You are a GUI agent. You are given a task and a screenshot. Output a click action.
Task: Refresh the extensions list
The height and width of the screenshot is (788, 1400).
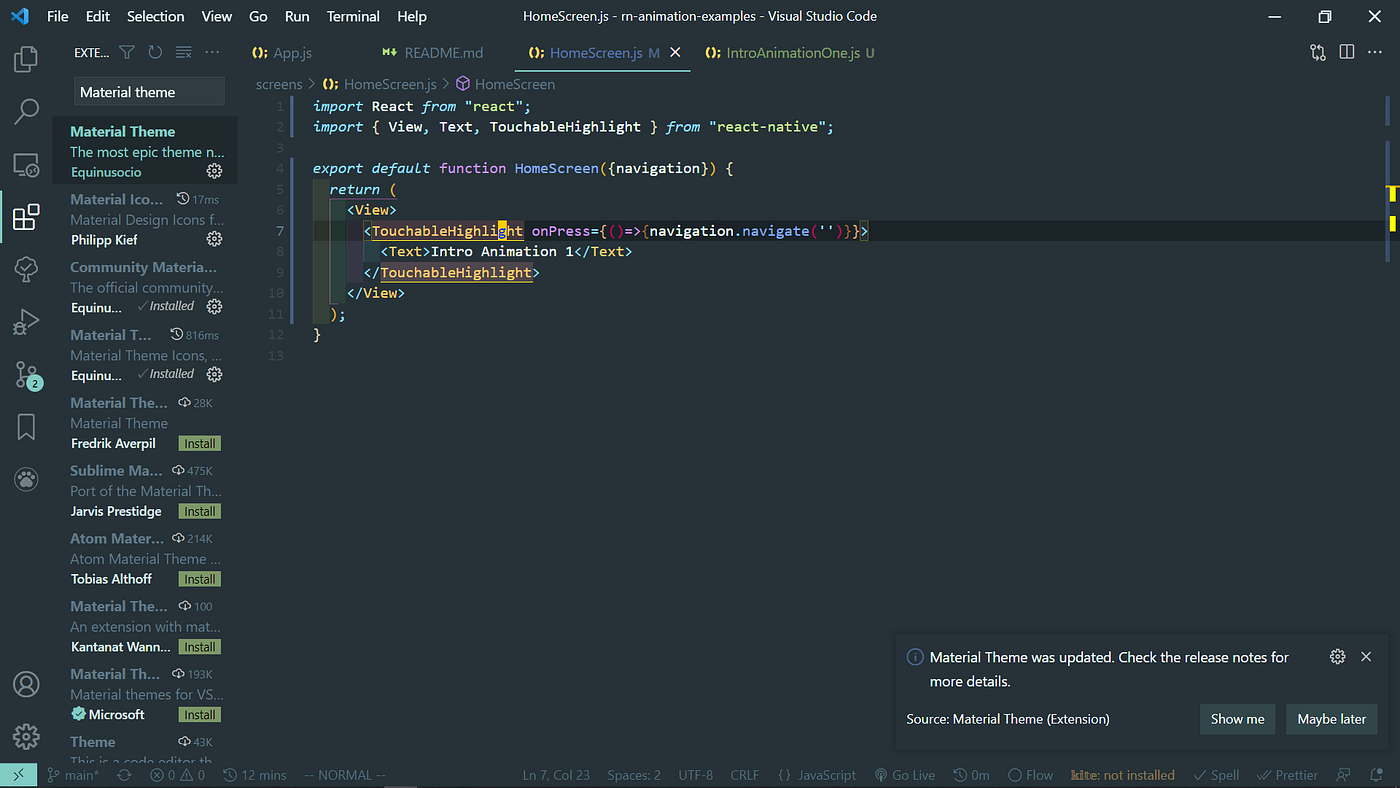[x=155, y=53]
